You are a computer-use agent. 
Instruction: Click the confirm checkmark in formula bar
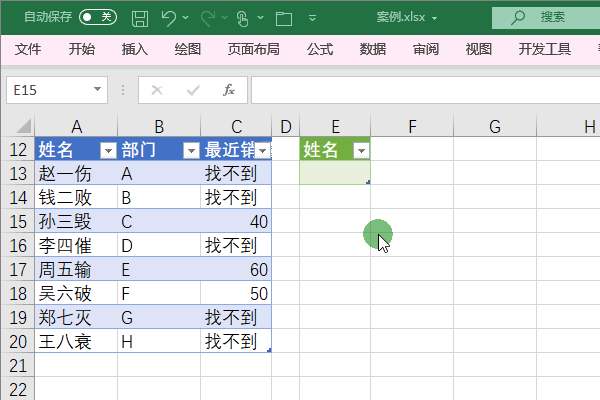point(193,90)
